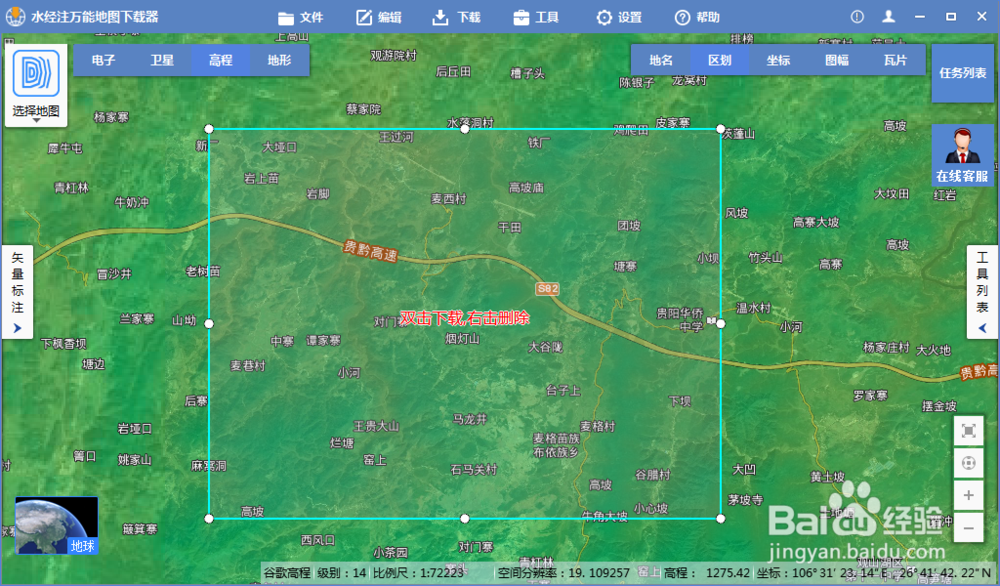Click the bottom-left selection box handle
The image size is (1000, 586).
click(x=209, y=518)
